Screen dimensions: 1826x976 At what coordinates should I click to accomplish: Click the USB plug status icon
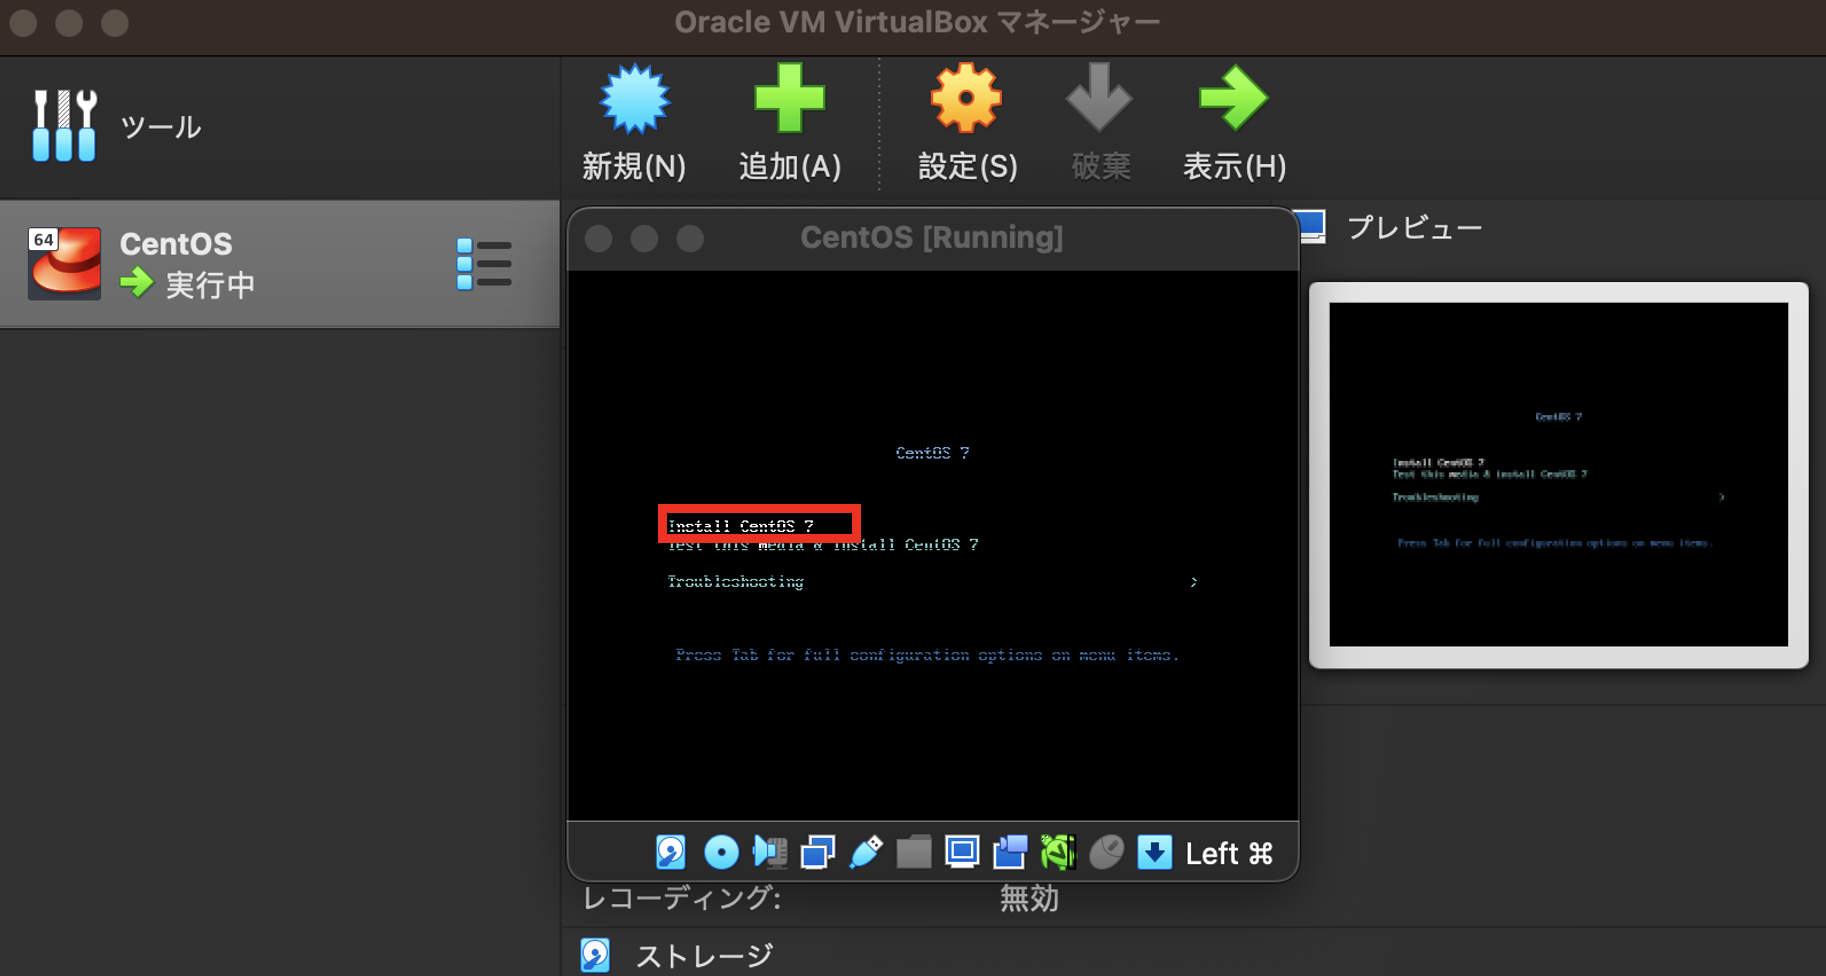pos(866,852)
